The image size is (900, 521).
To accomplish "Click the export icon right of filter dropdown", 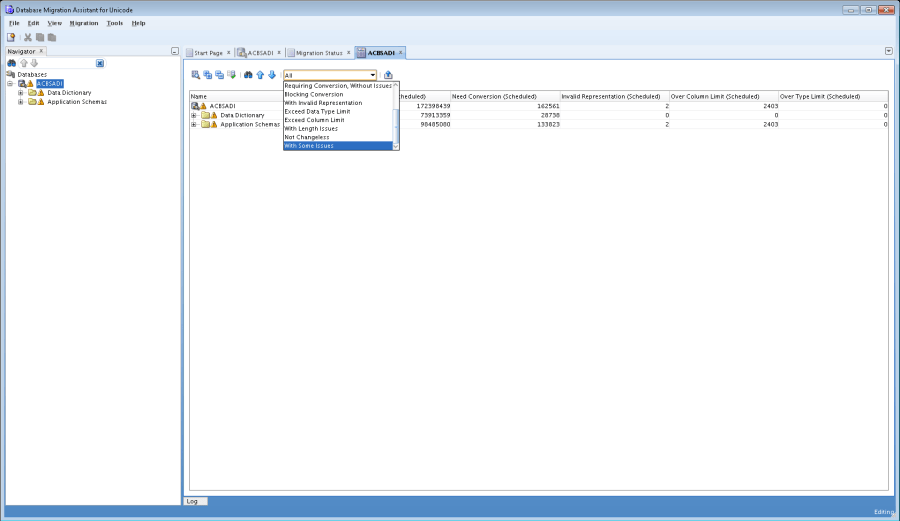I will pos(388,75).
